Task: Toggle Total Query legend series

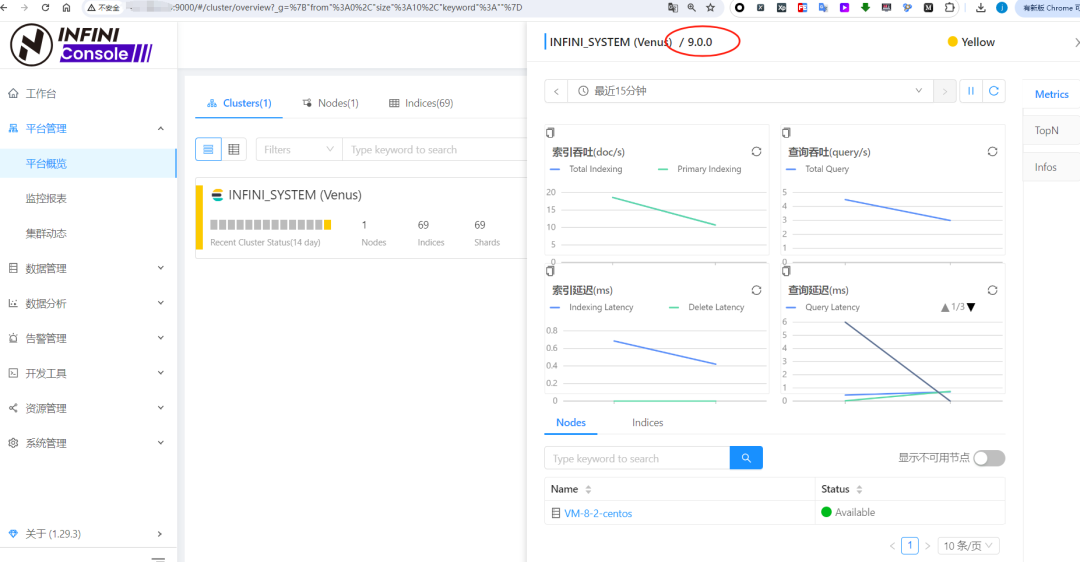Action: click(x=818, y=169)
